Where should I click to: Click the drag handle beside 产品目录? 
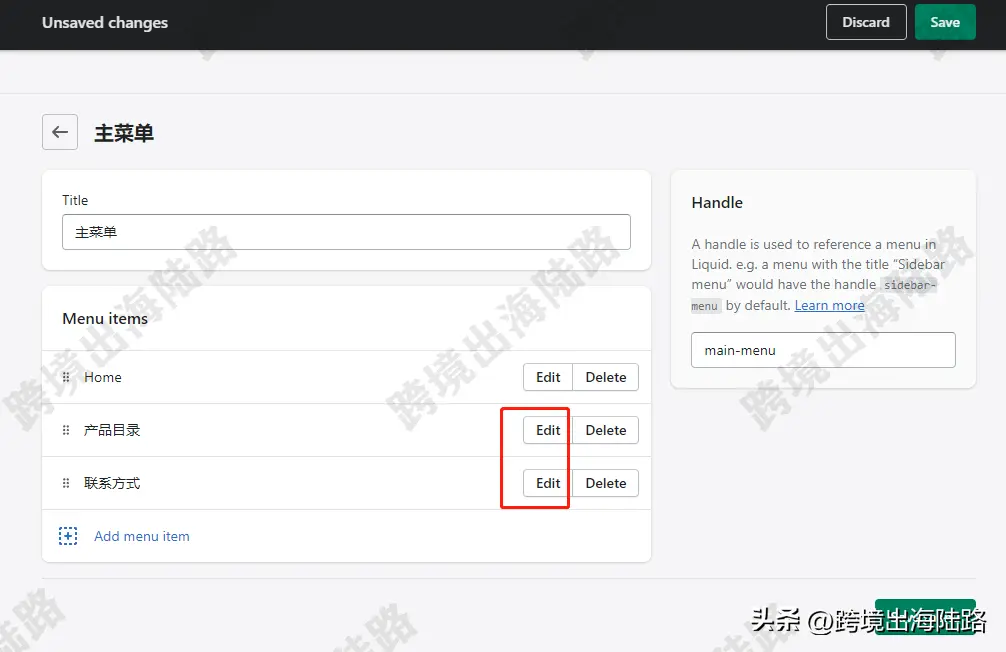[x=66, y=430]
